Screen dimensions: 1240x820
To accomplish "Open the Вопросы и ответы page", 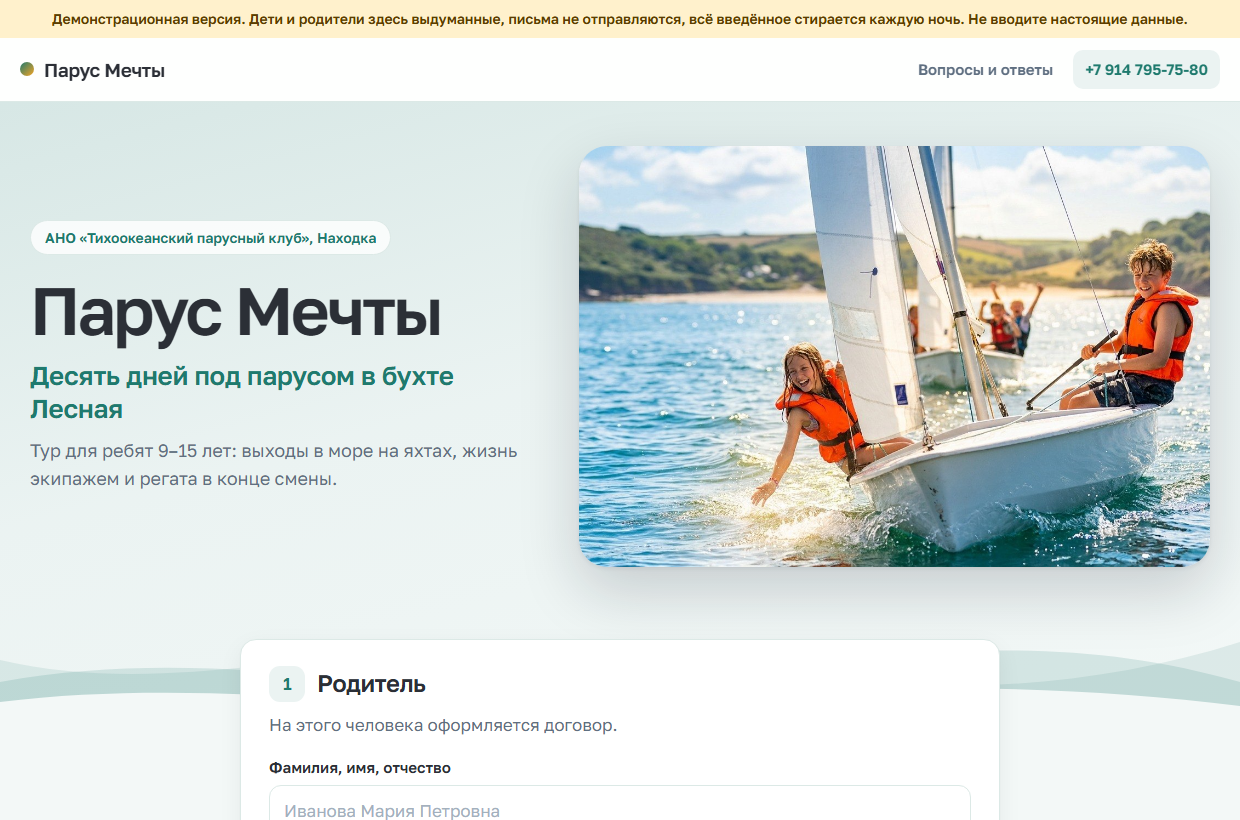I will pos(985,70).
